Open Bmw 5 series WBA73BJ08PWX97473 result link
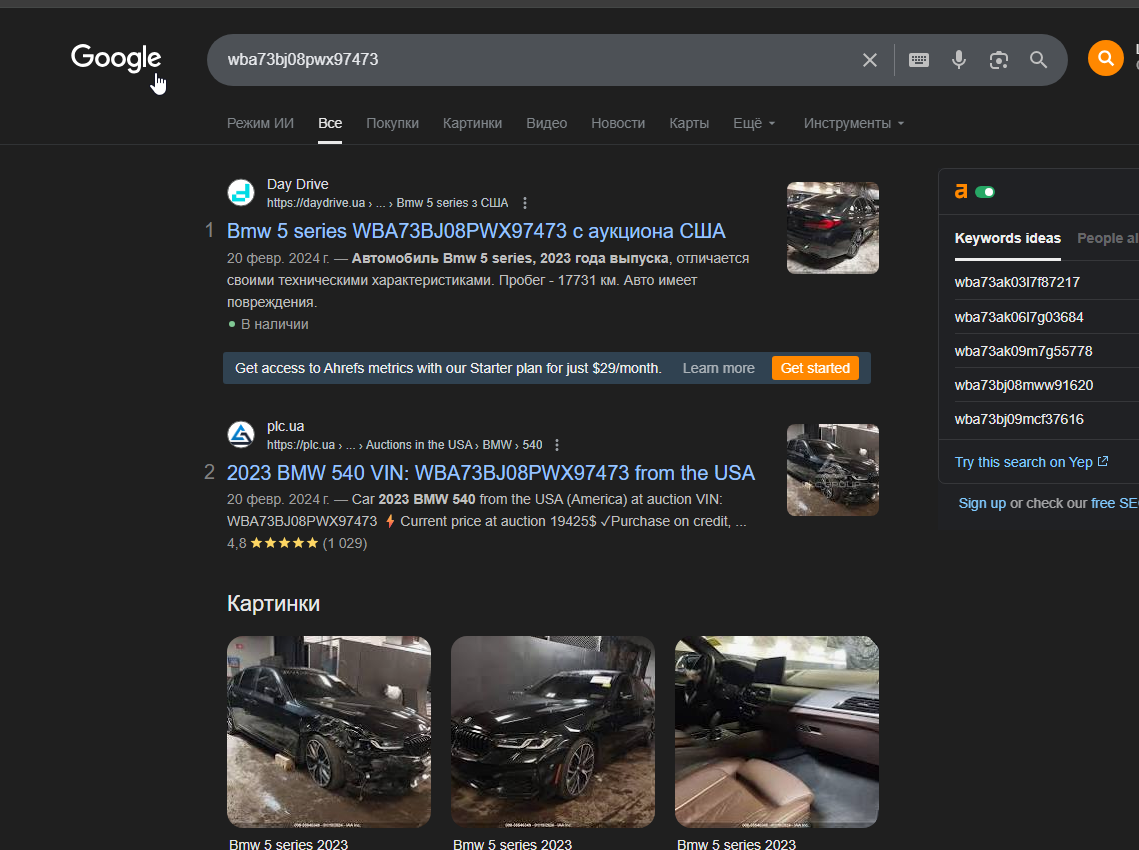The height and width of the screenshot is (850, 1139). point(476,231)
